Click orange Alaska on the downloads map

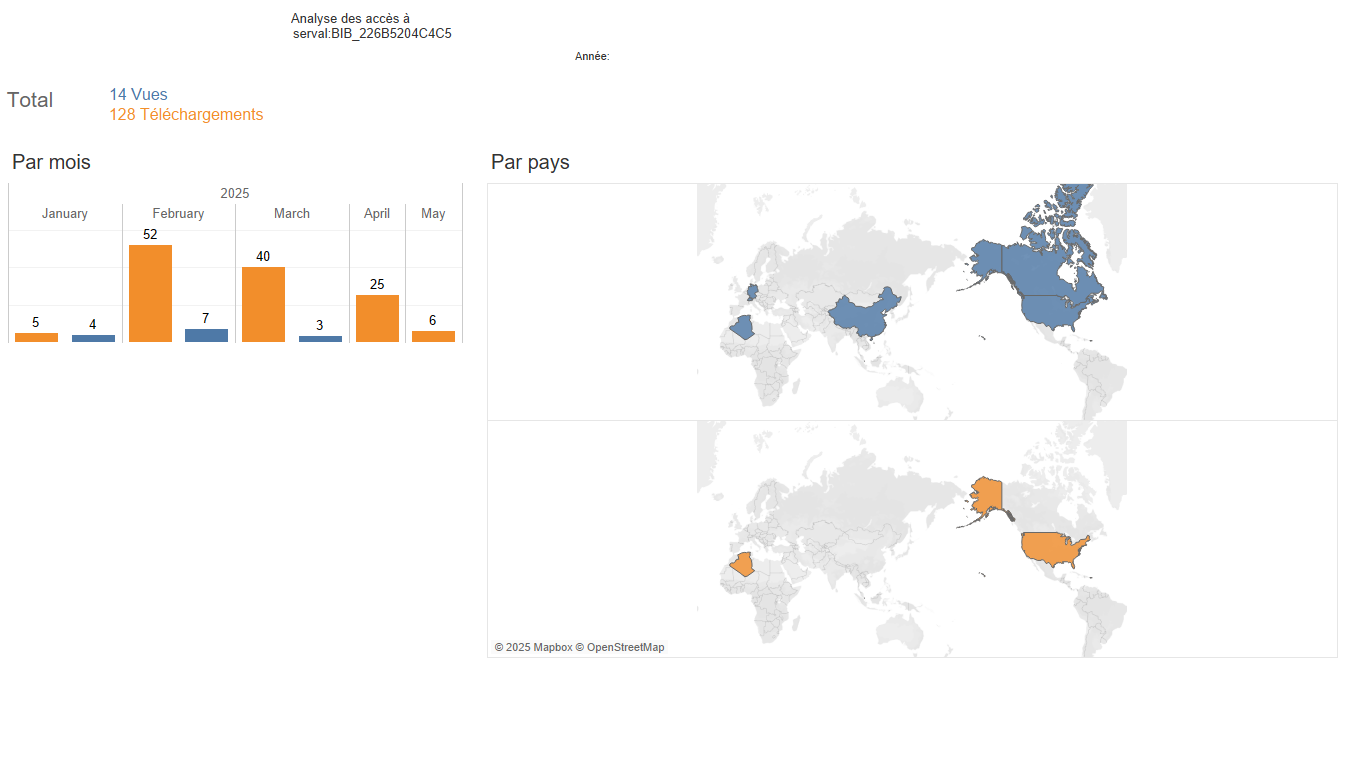point(986,496)
